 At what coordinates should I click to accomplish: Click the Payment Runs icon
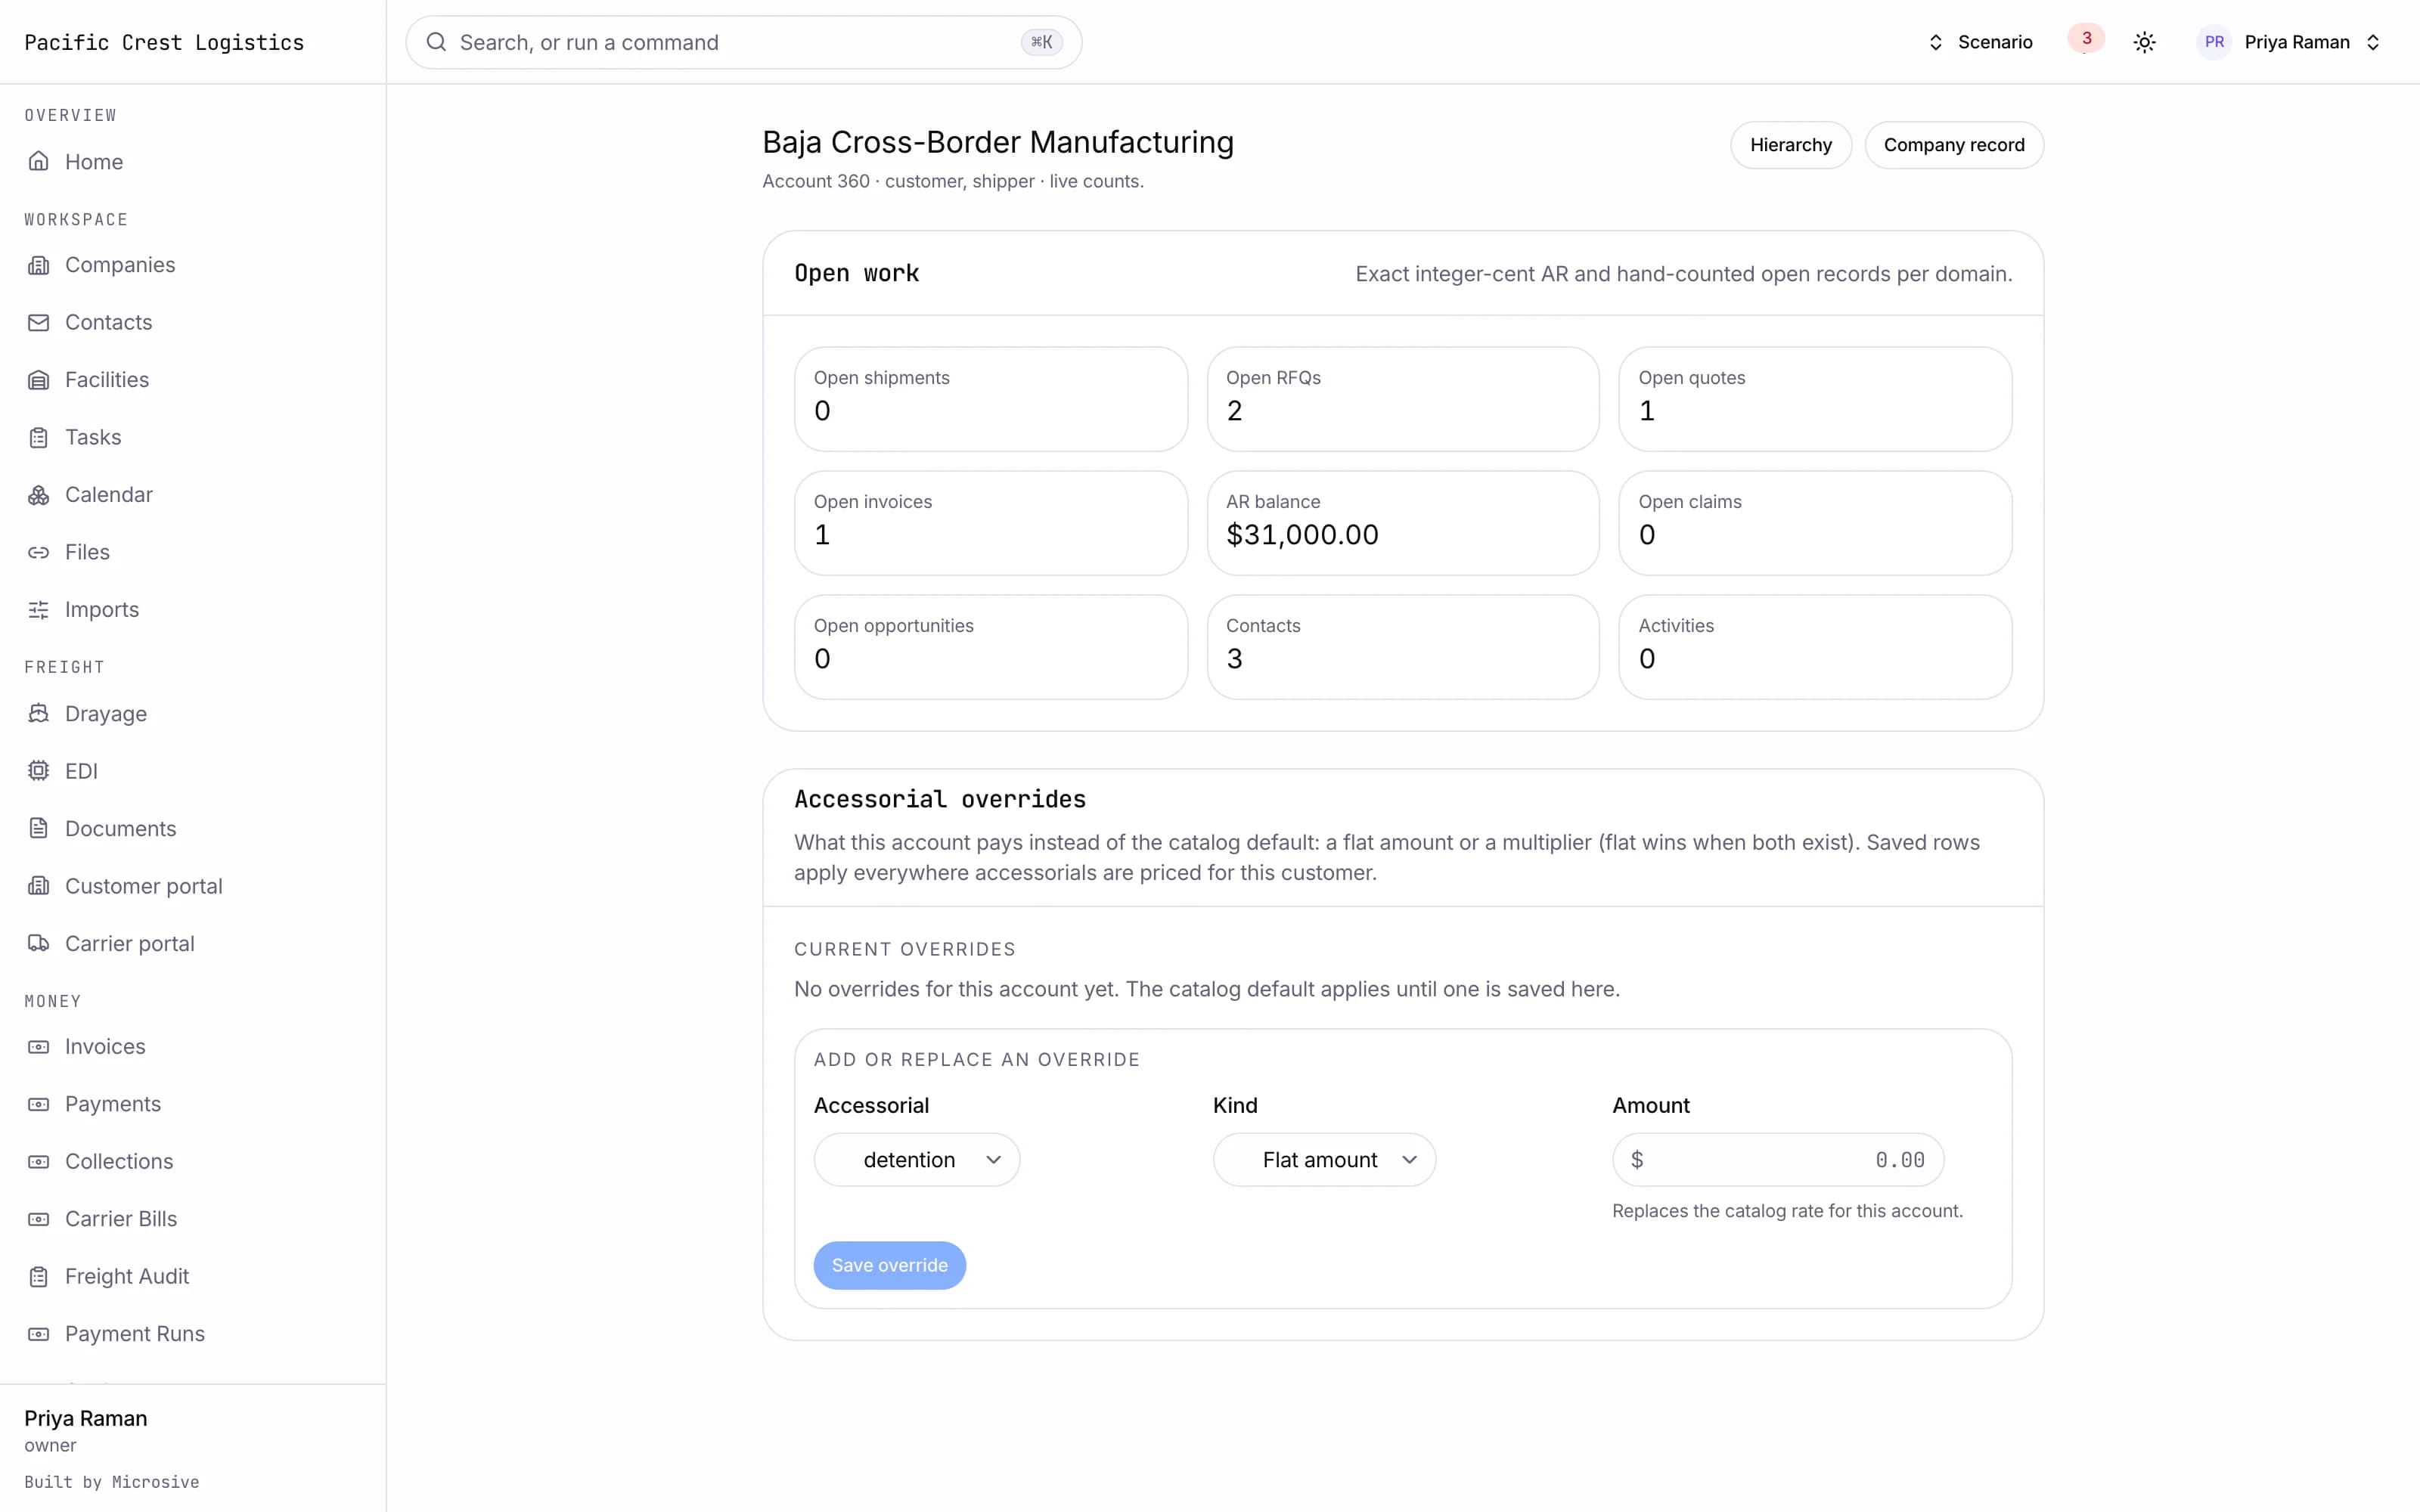click(38, 1334)
